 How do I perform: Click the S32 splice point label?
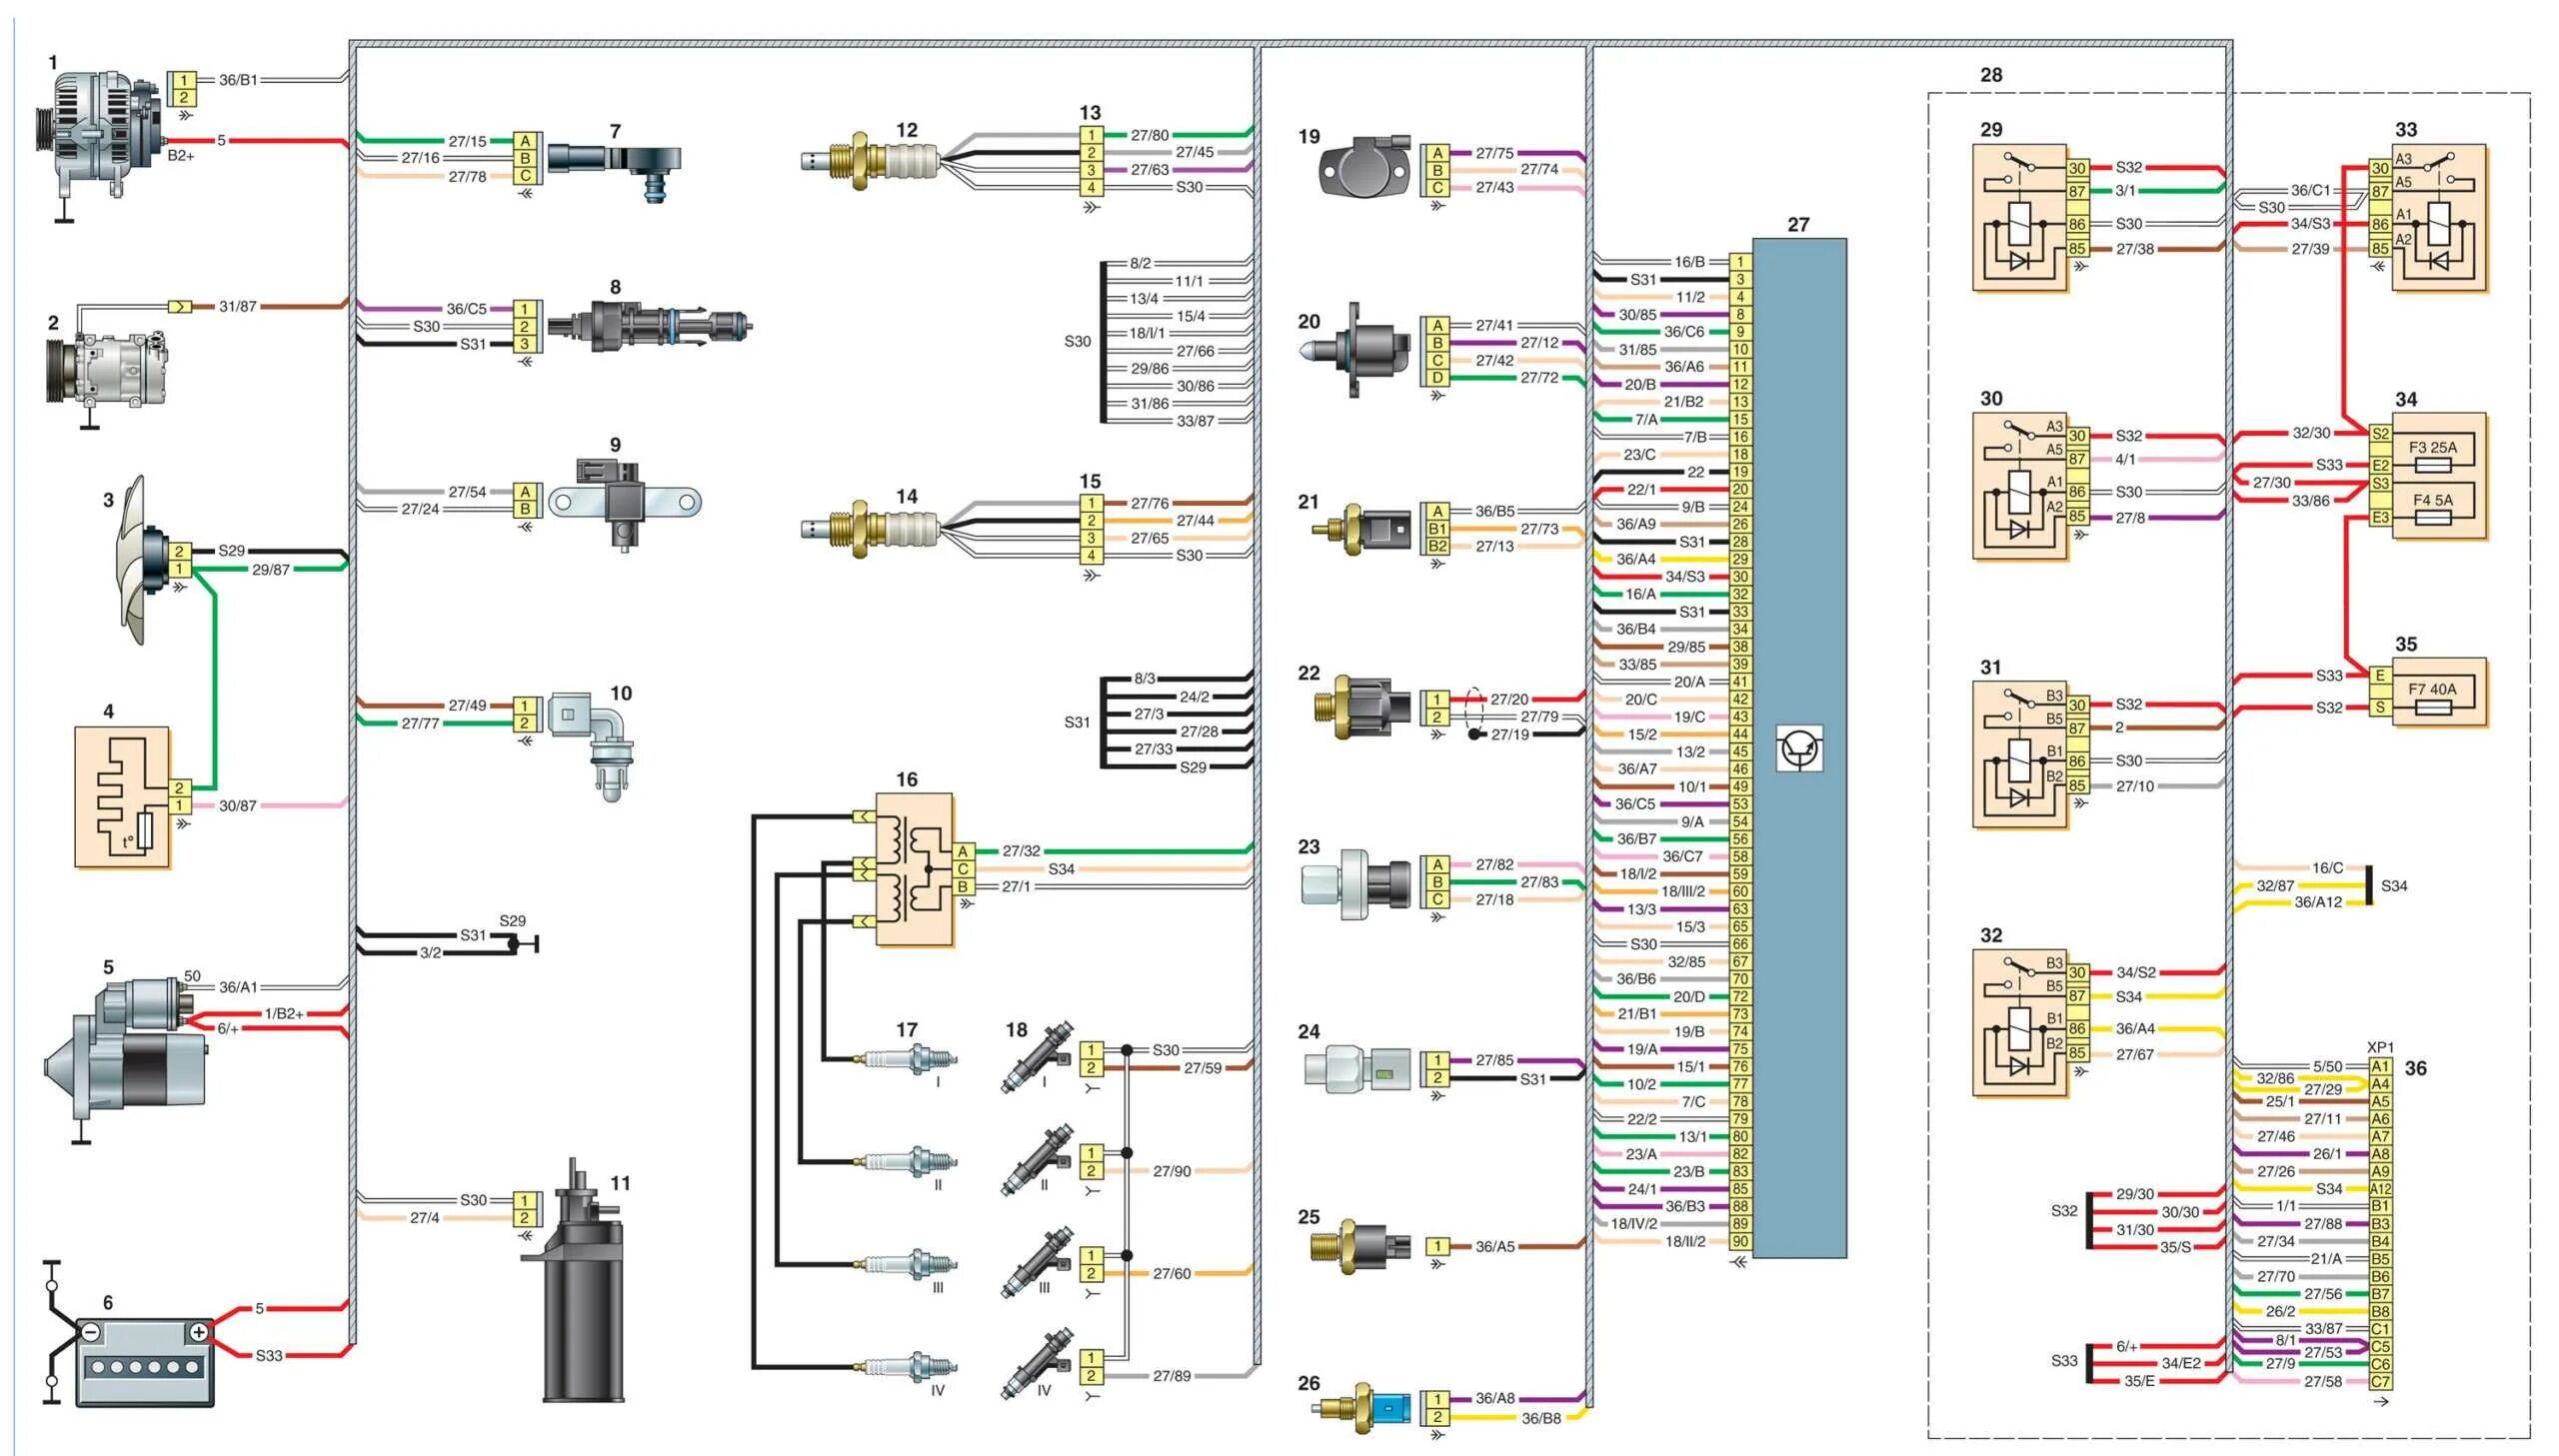tap(2064, 1211)
